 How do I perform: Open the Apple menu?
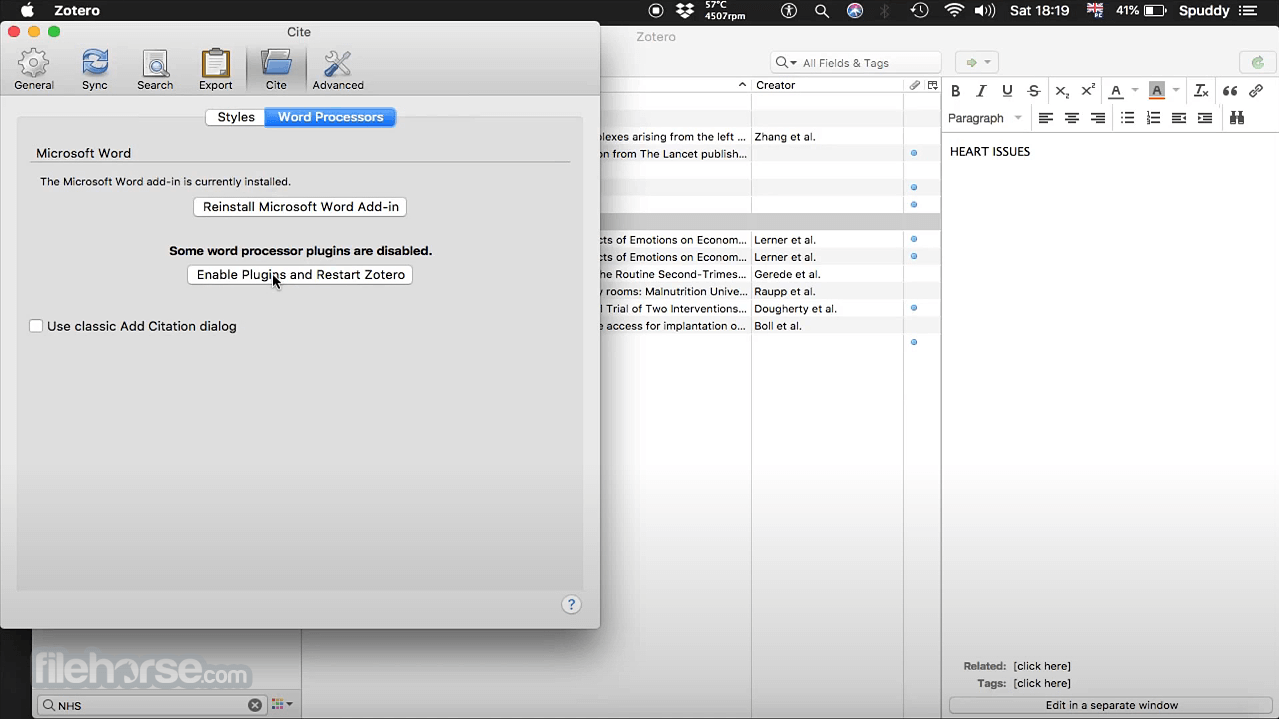pos(27,11)
